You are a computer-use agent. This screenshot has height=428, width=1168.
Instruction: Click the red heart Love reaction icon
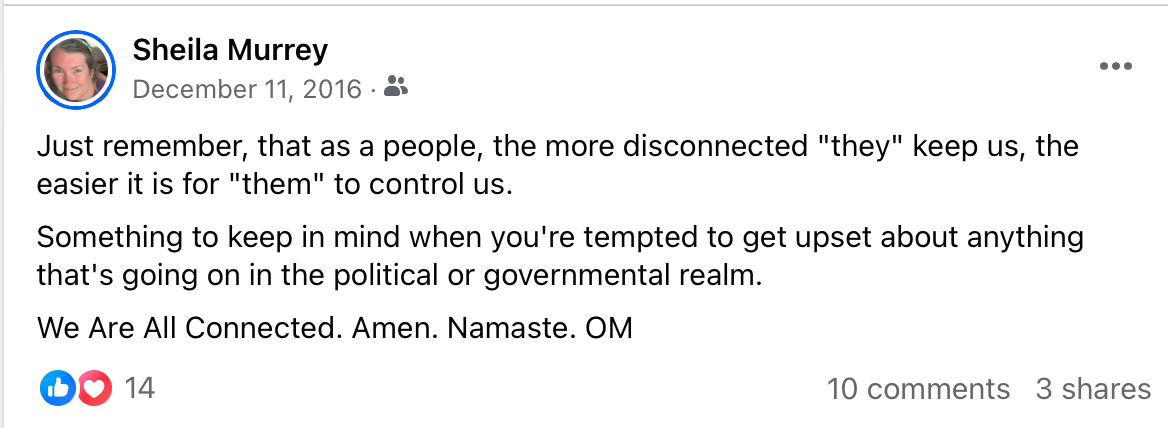coord(93,388)
